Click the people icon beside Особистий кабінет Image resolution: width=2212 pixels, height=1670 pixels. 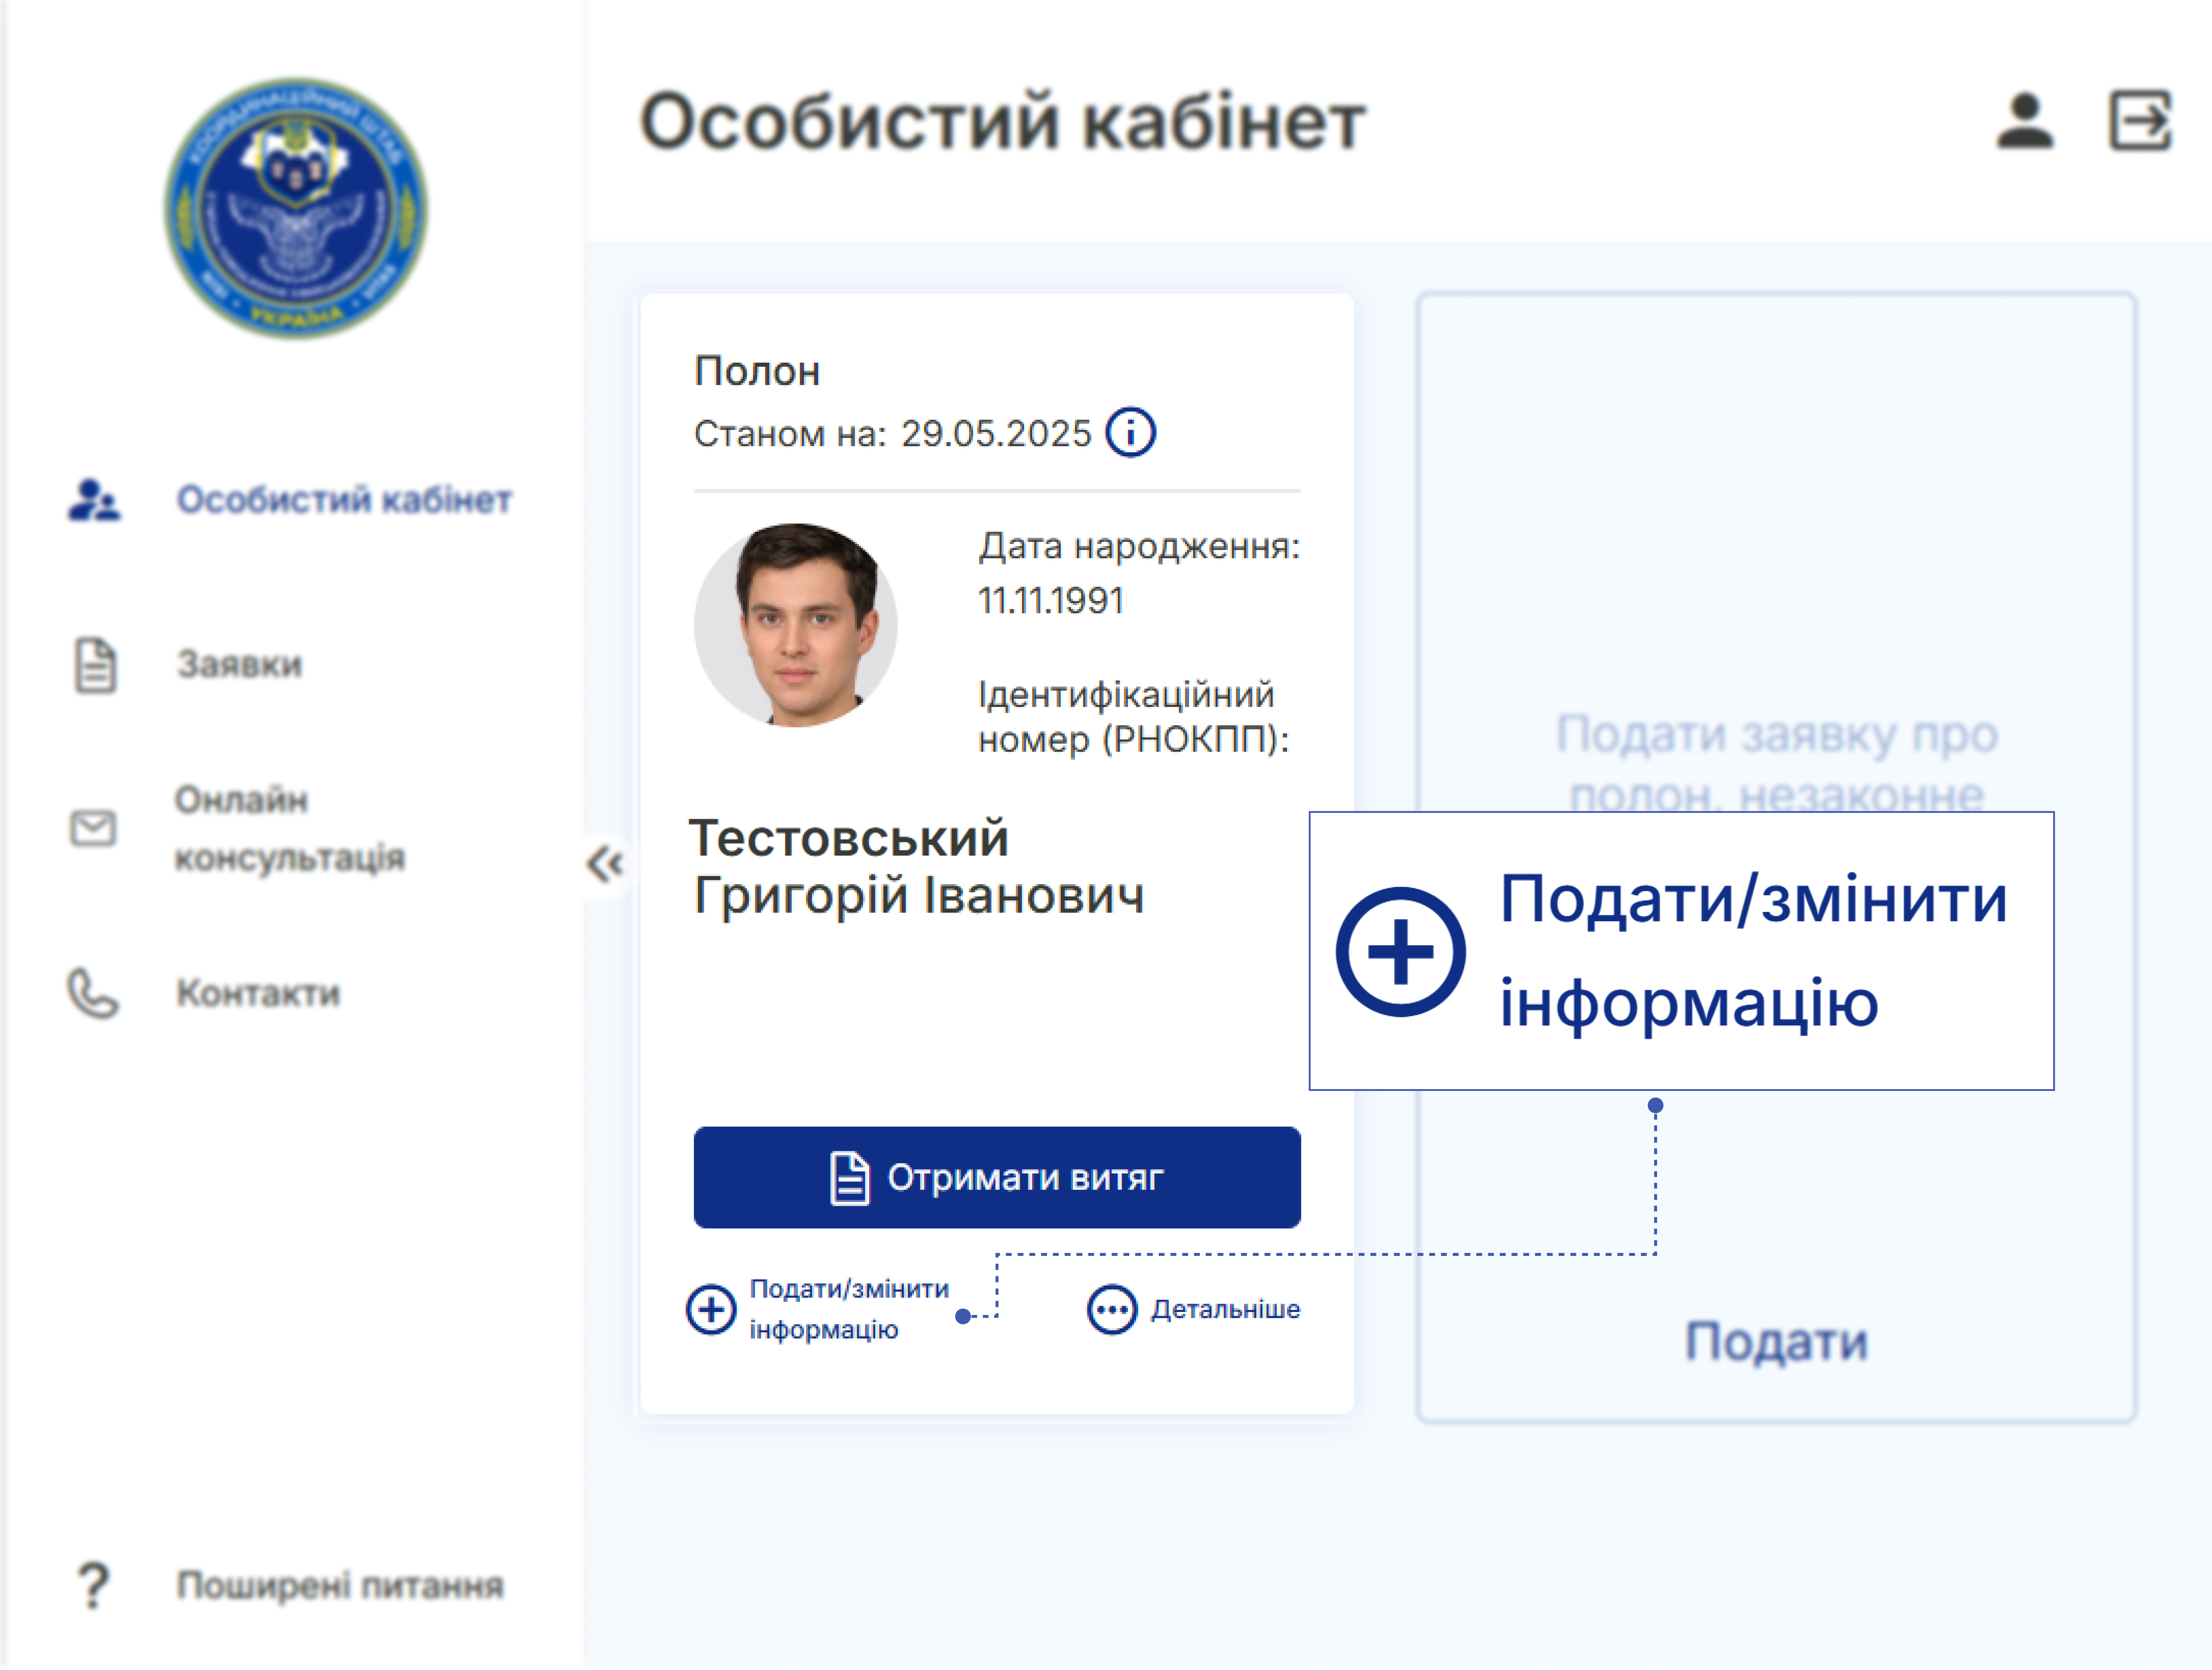(94, 500)
